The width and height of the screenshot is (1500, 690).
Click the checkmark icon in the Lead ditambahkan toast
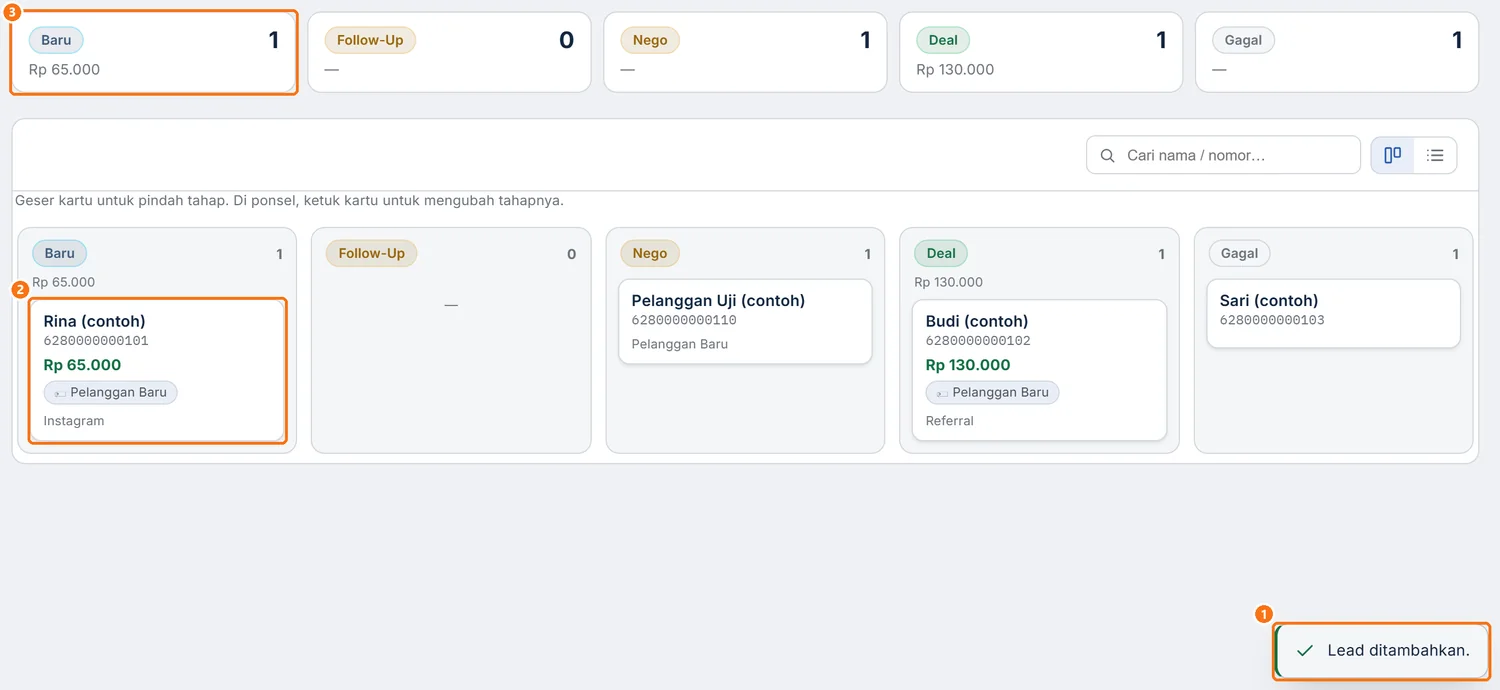(x=1304, y=651)
